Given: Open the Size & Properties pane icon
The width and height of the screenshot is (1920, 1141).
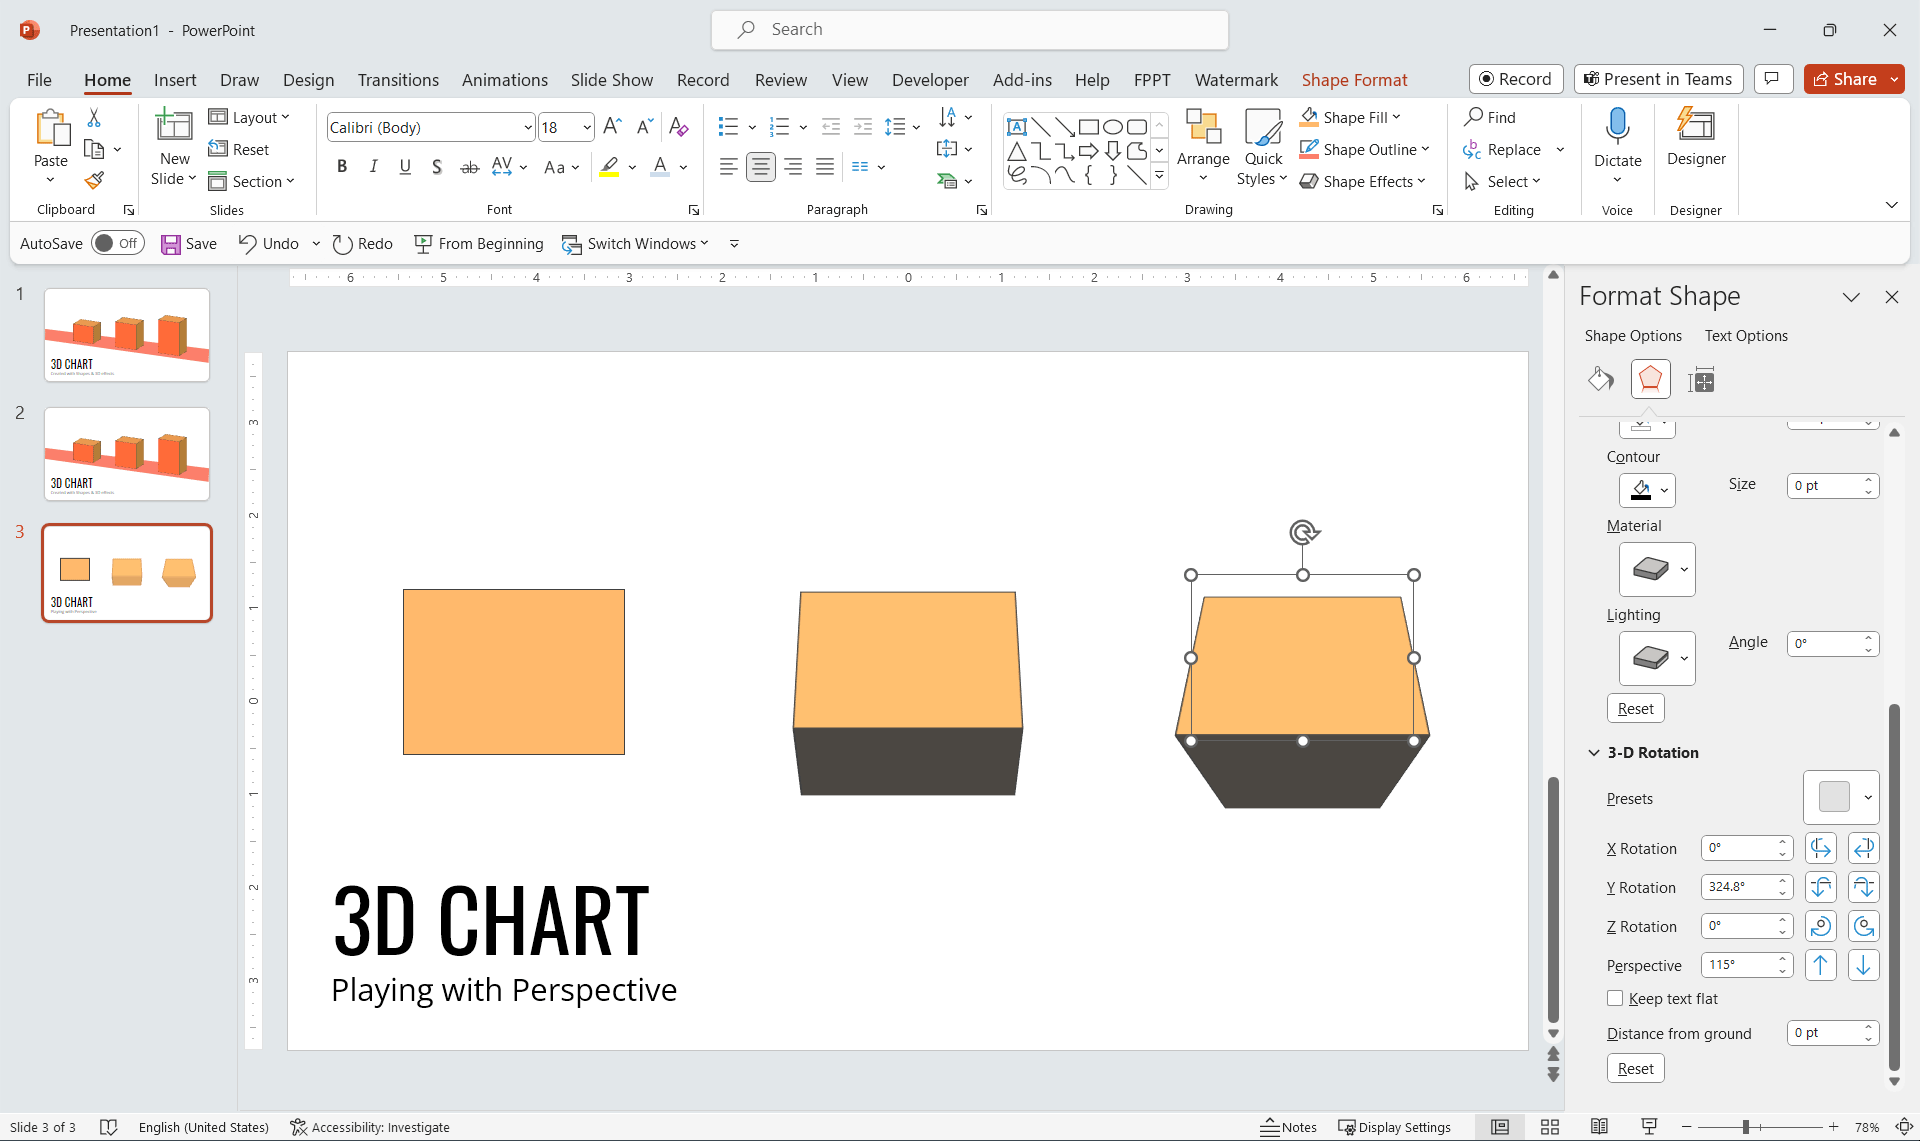Looking at the screenshot, I should pos(1700,380).
